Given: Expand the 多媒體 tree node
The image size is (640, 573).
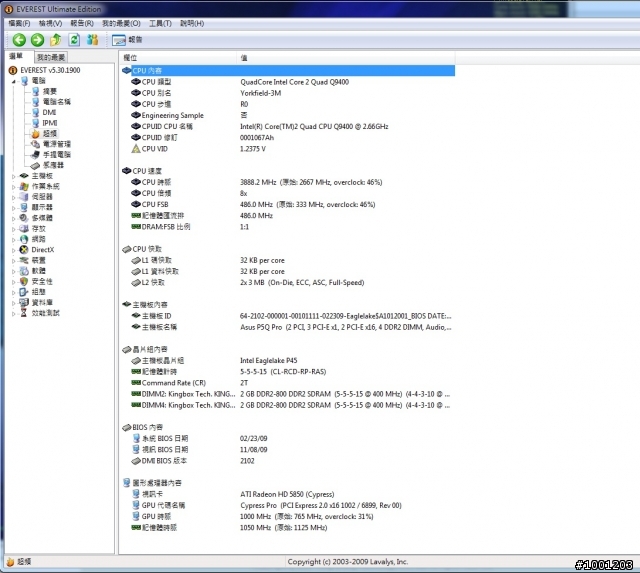Looking at the screenshot, I should [x=13, y=219].
